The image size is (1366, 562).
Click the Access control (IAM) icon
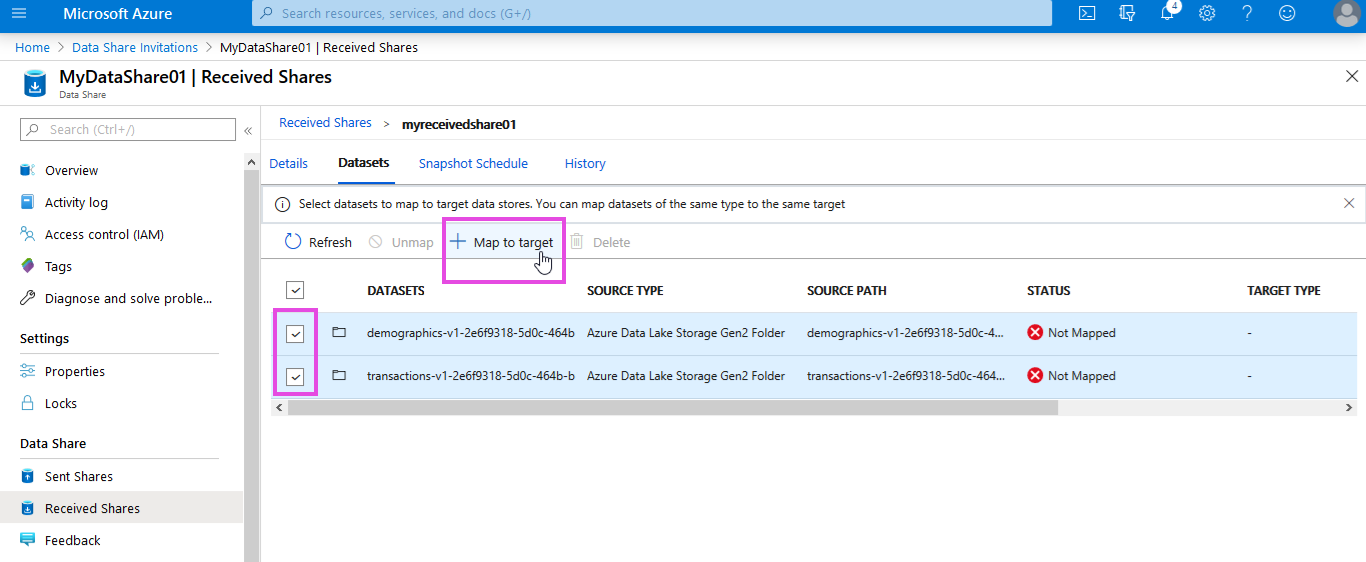pos(28,234)
